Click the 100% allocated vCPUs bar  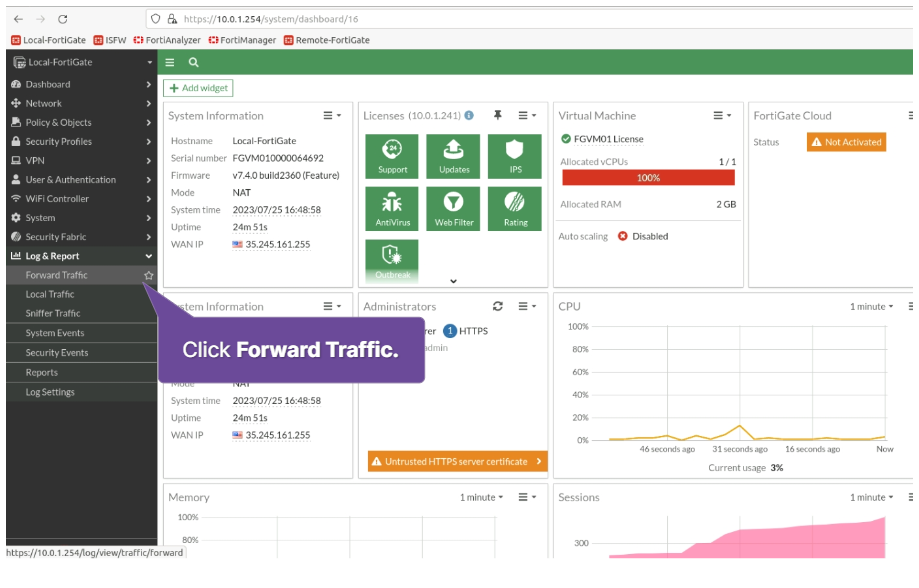[648, 178]
